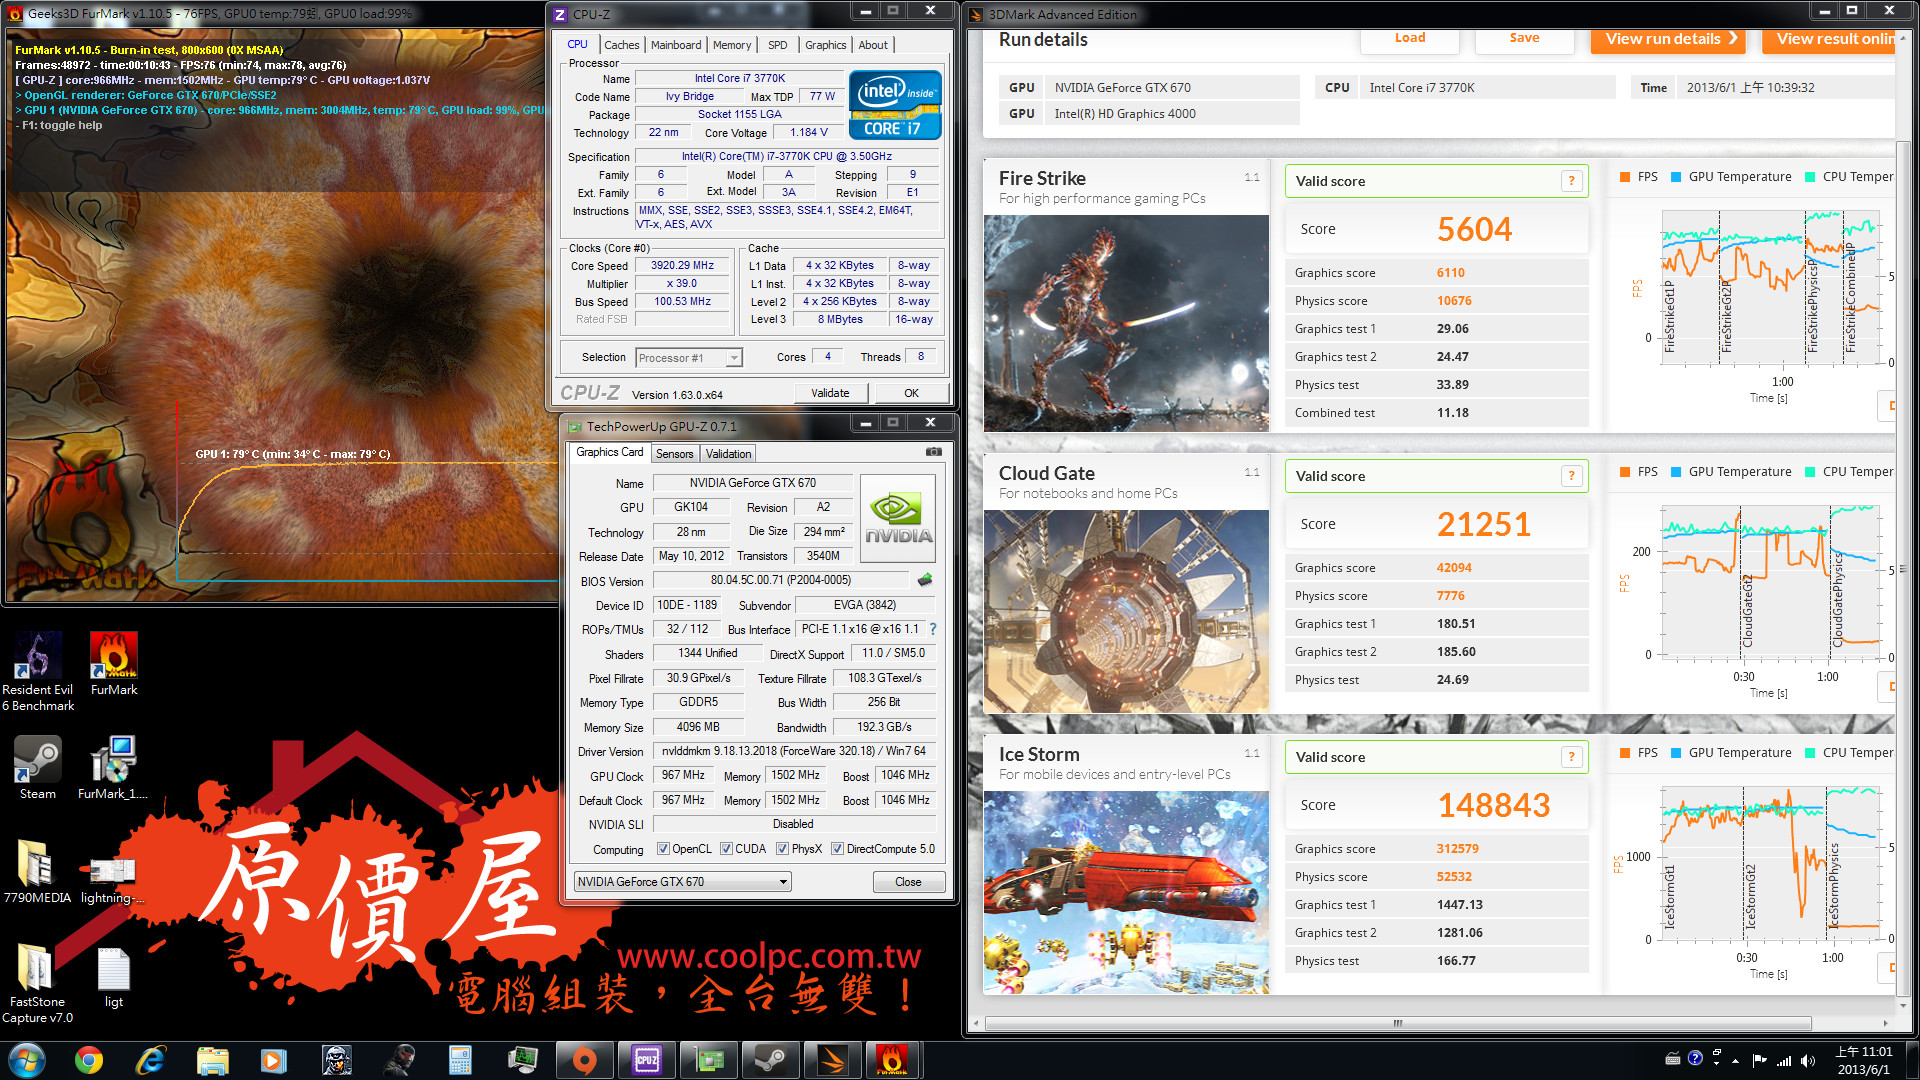The image size is (1920, 1080).
Task: Toggle the PhysX checkbox
Action: pyautogui.click(x=782, y=849)
